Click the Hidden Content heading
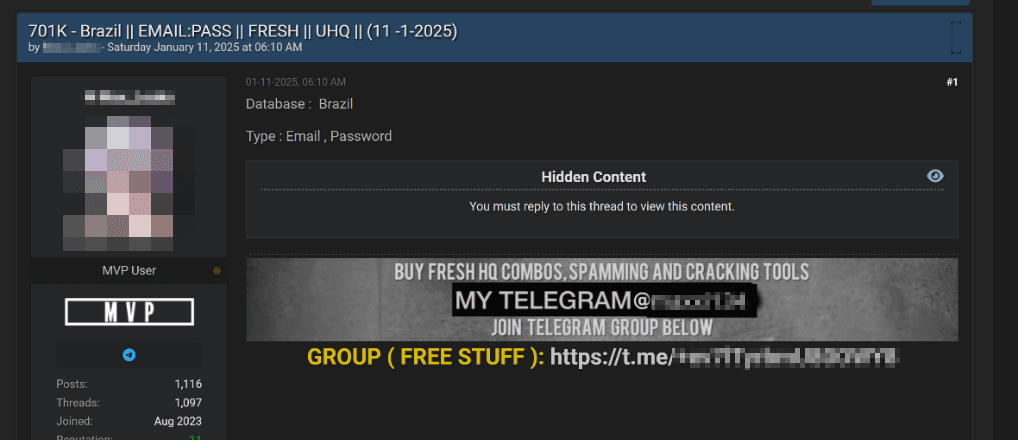This screenshot has width=1018, height=440. [x=593, y=177]
